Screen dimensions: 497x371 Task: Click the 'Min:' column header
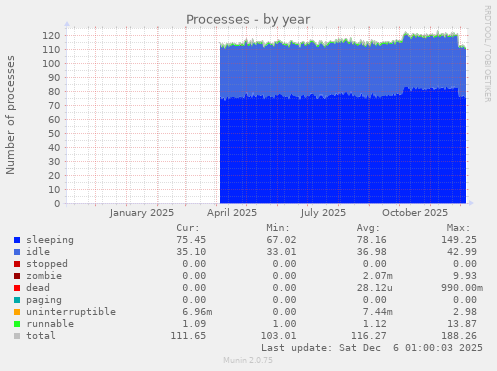tap(278, 228)
